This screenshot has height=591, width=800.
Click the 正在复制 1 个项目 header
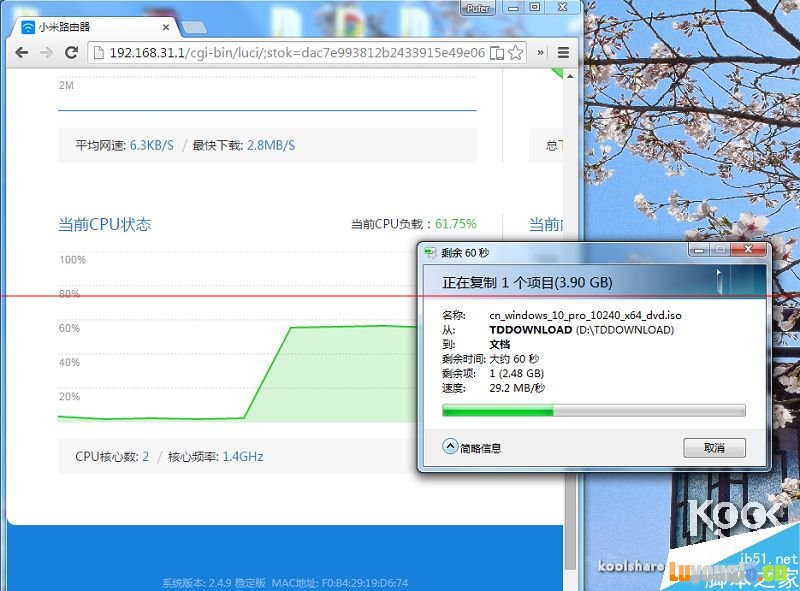tap(527, 282)
